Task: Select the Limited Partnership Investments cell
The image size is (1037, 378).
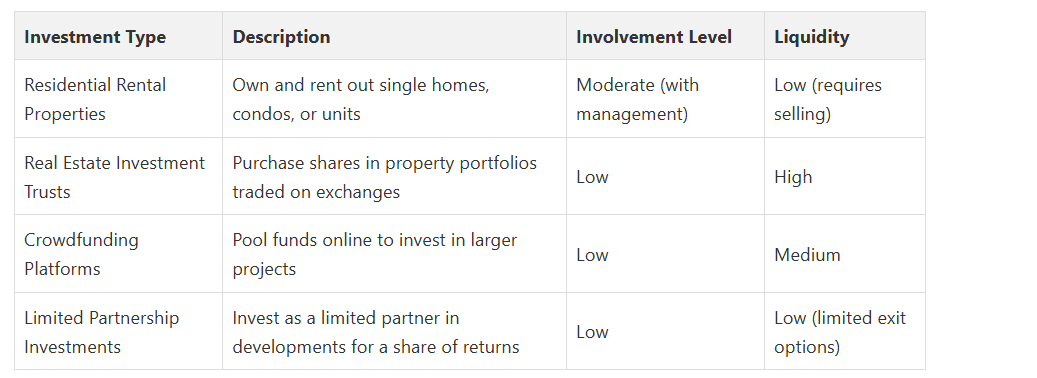Action: [118, 331]
